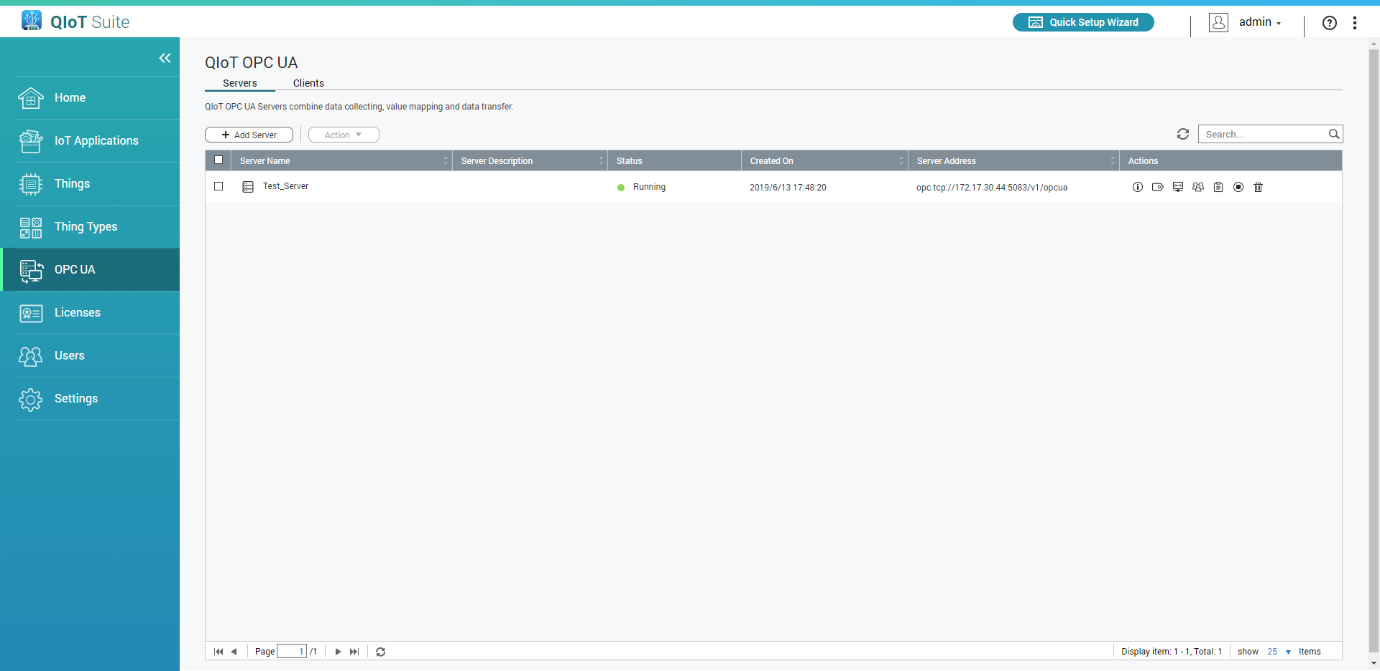Tick the Test_Server row checkbox

219,187
